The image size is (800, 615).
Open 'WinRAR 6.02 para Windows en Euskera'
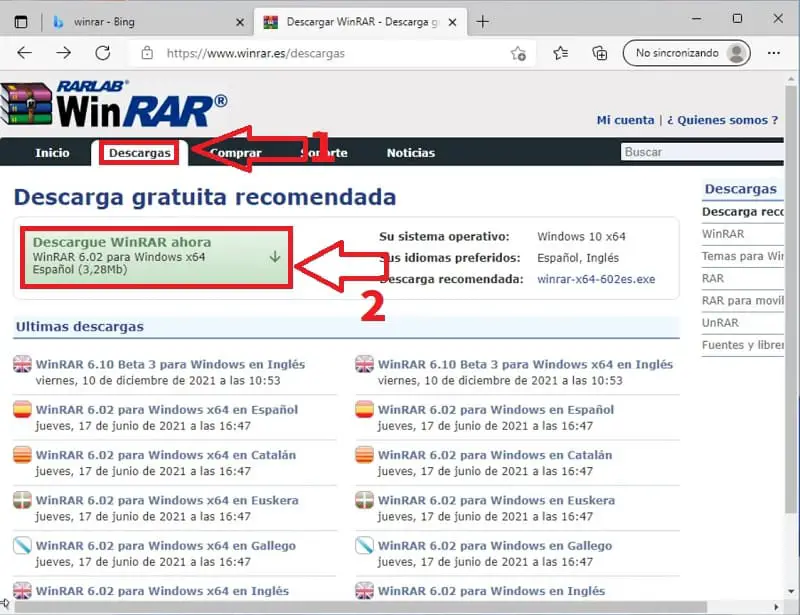[496, 501]
